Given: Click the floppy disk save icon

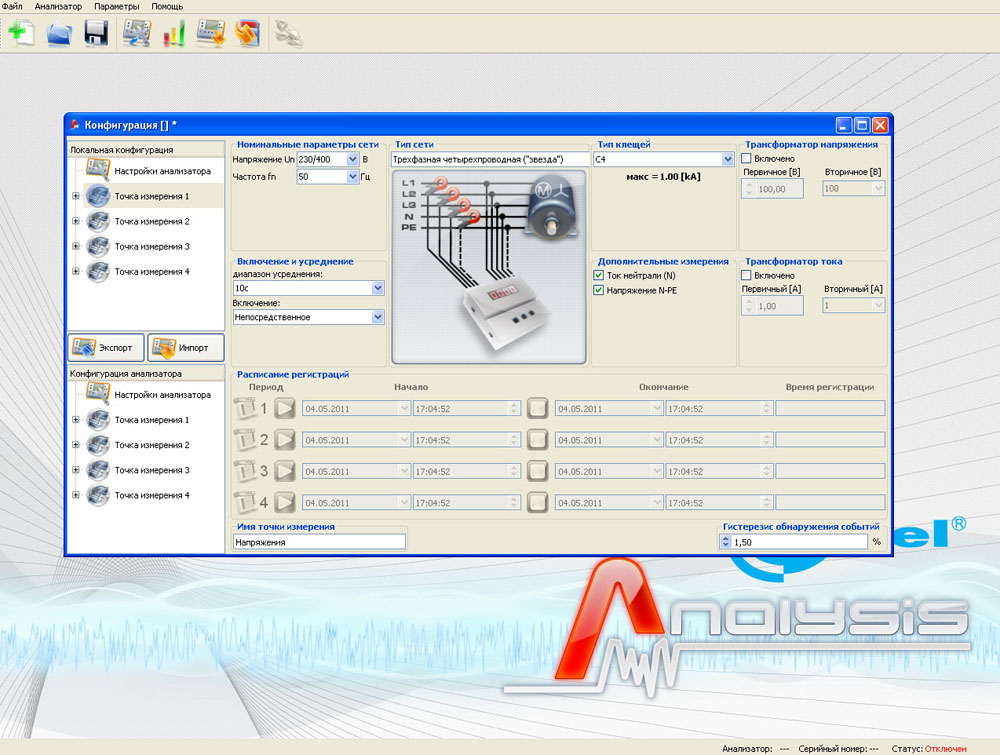Looking at the screenshot, I should pyautogui.click(x=96, y=33).
